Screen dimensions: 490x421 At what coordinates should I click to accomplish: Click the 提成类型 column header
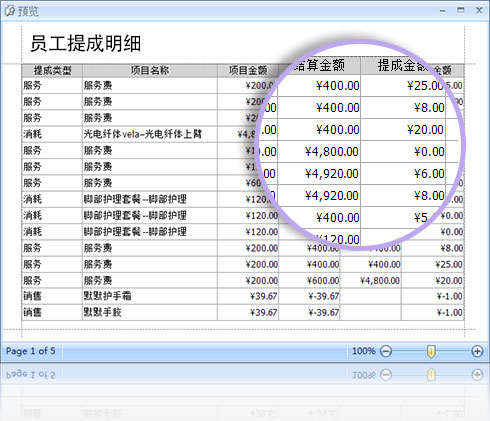coord(52,71)
